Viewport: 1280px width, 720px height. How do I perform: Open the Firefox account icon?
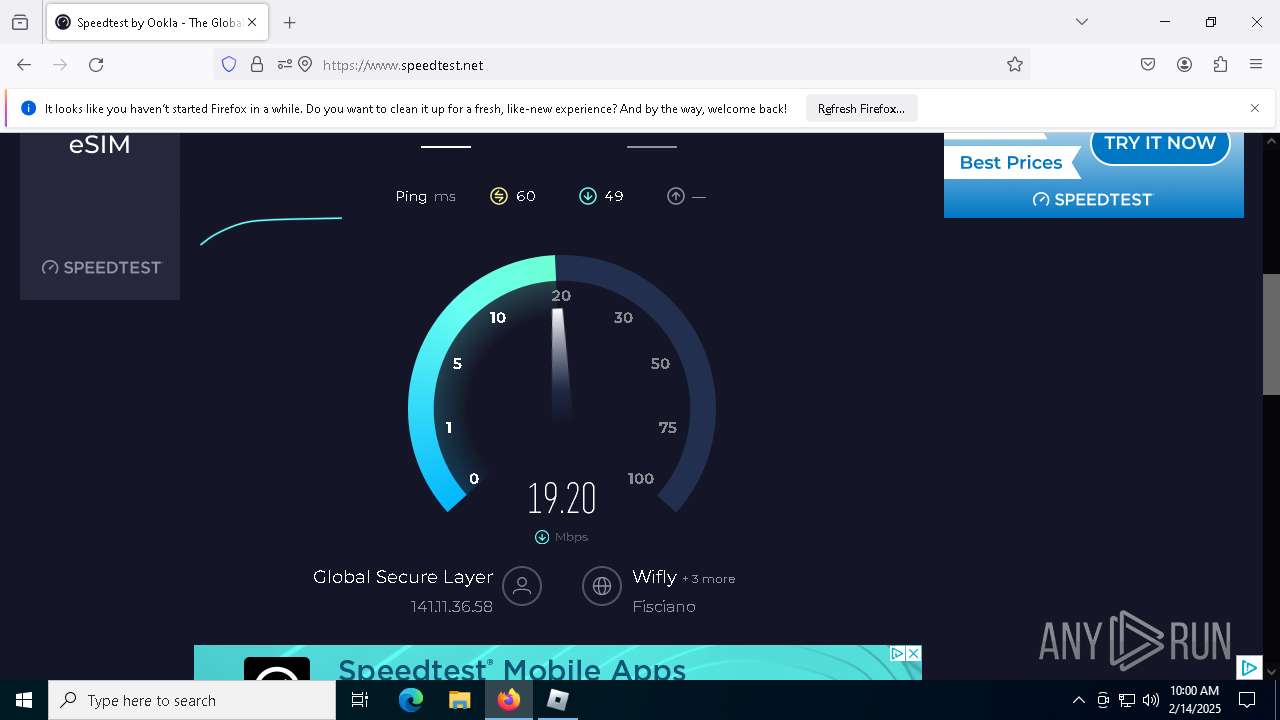1184,64
